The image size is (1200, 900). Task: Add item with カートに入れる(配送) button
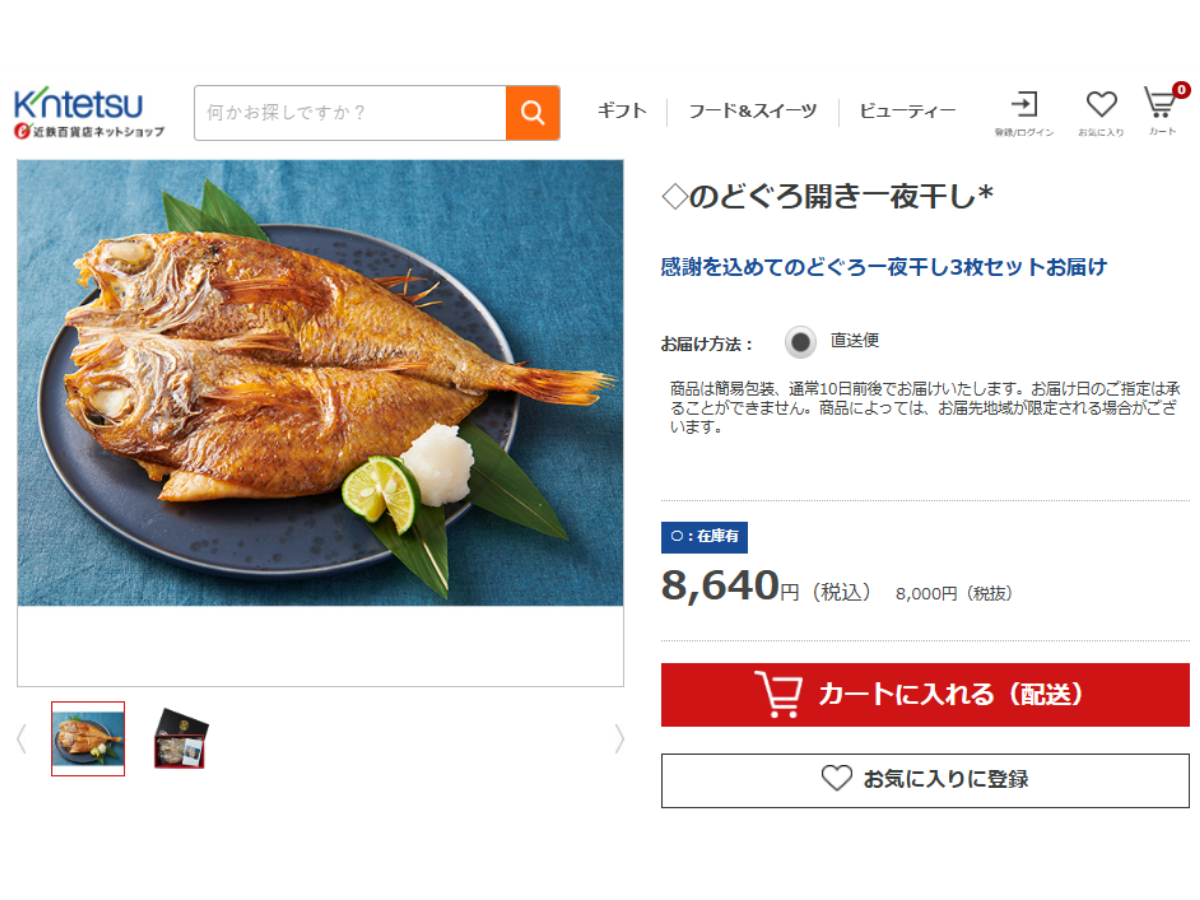point(925,694)
